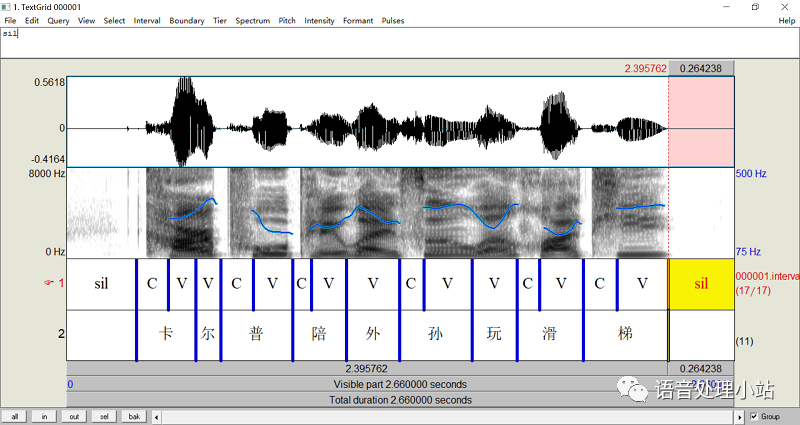Click the Praat window icon in title bar

[6, 7]
